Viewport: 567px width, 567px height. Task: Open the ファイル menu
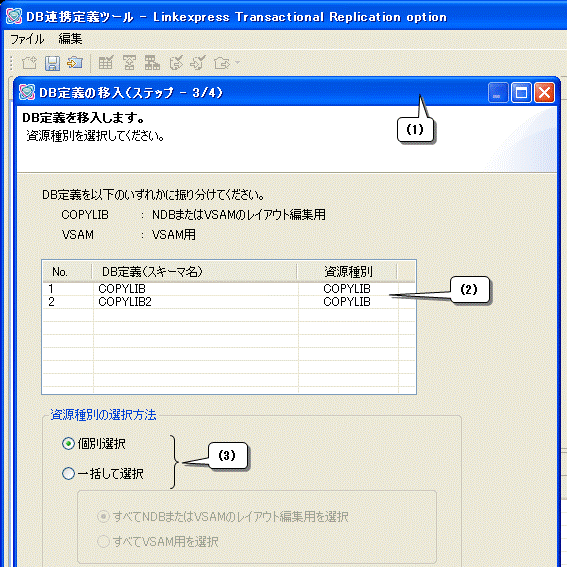tap(27, 39)
